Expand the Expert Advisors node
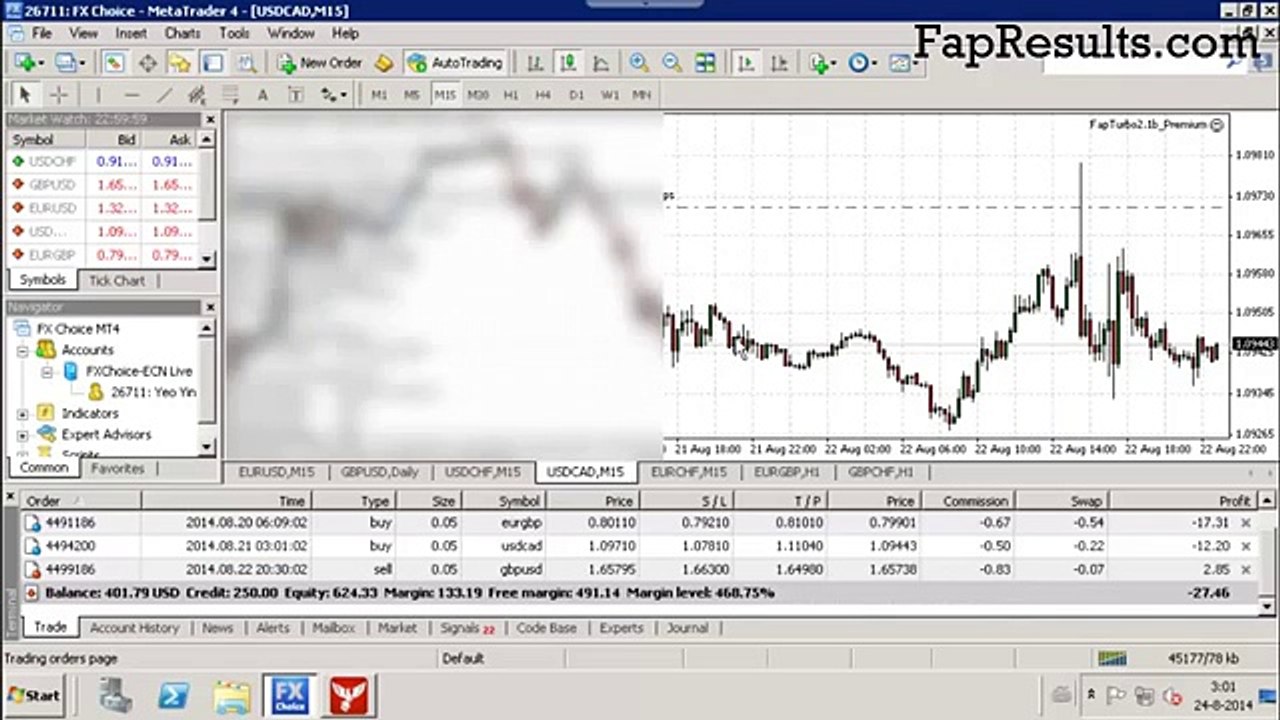 coord(22,434)
